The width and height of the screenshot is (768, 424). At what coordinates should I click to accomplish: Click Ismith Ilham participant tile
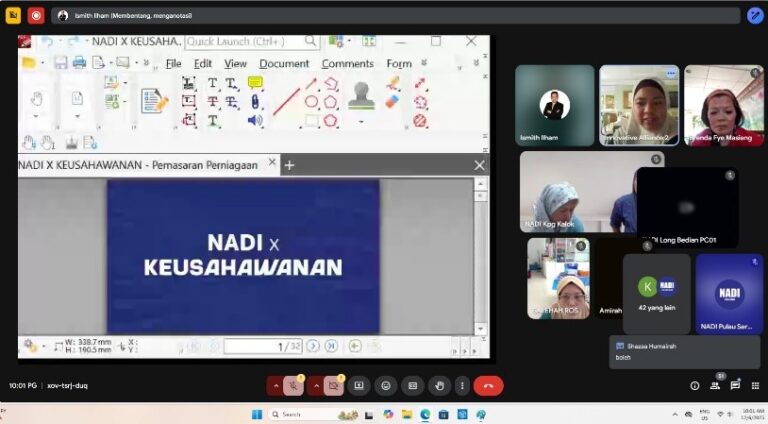(x=554, y=105)
